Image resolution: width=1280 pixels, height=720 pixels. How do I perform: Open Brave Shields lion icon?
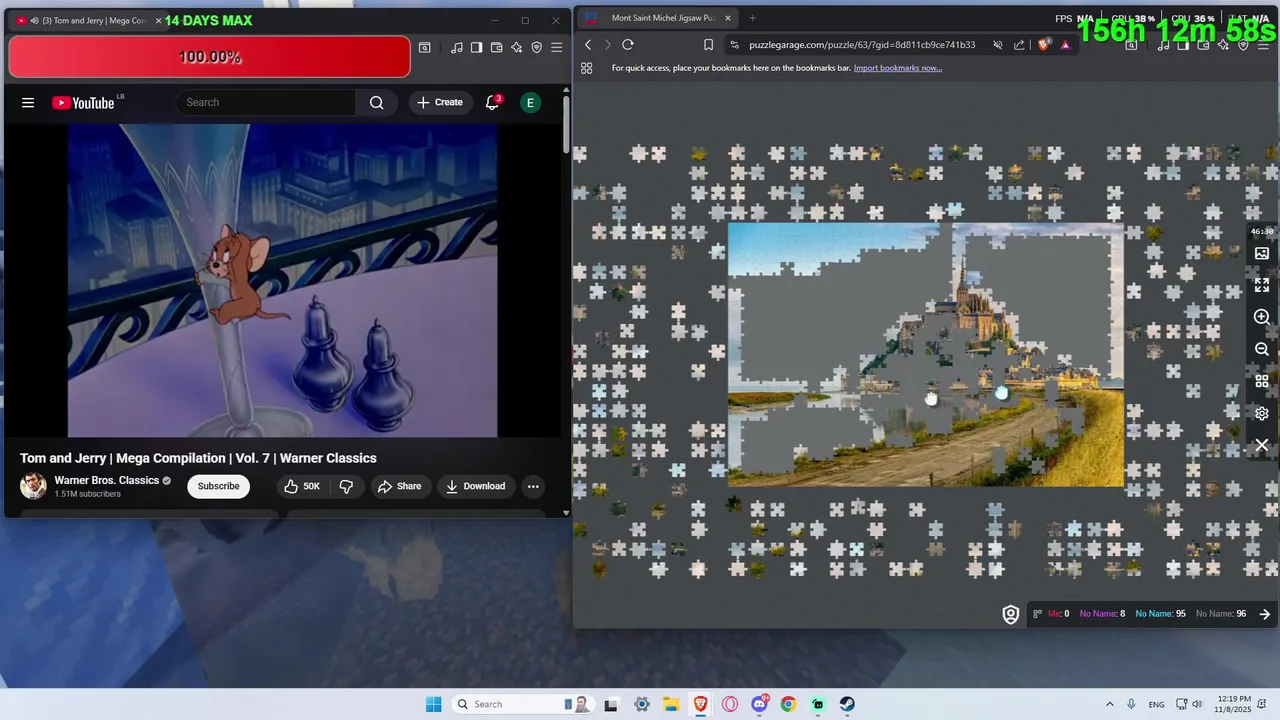(1046, 45)
